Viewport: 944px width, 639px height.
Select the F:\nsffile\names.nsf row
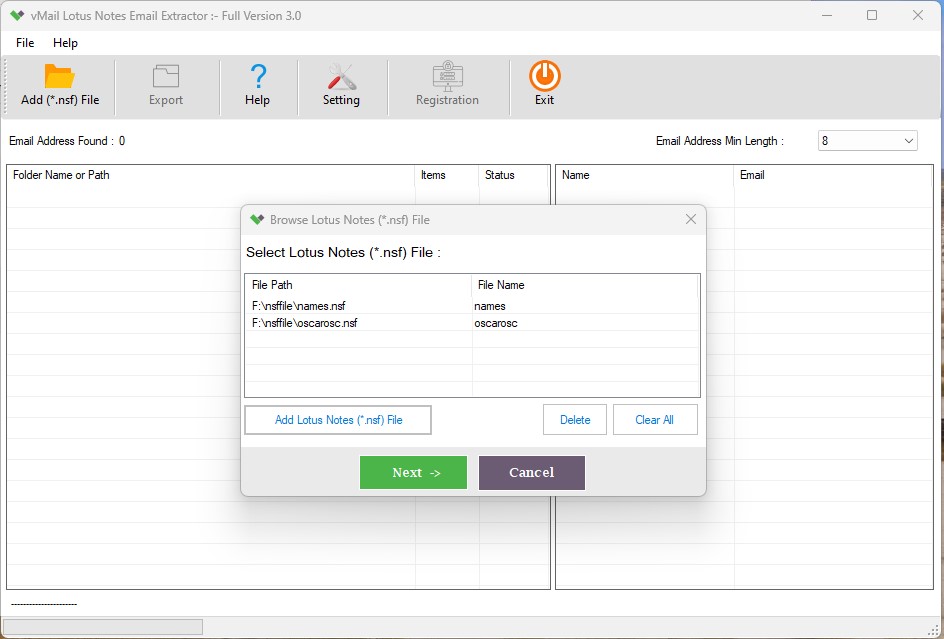(472, 306)
